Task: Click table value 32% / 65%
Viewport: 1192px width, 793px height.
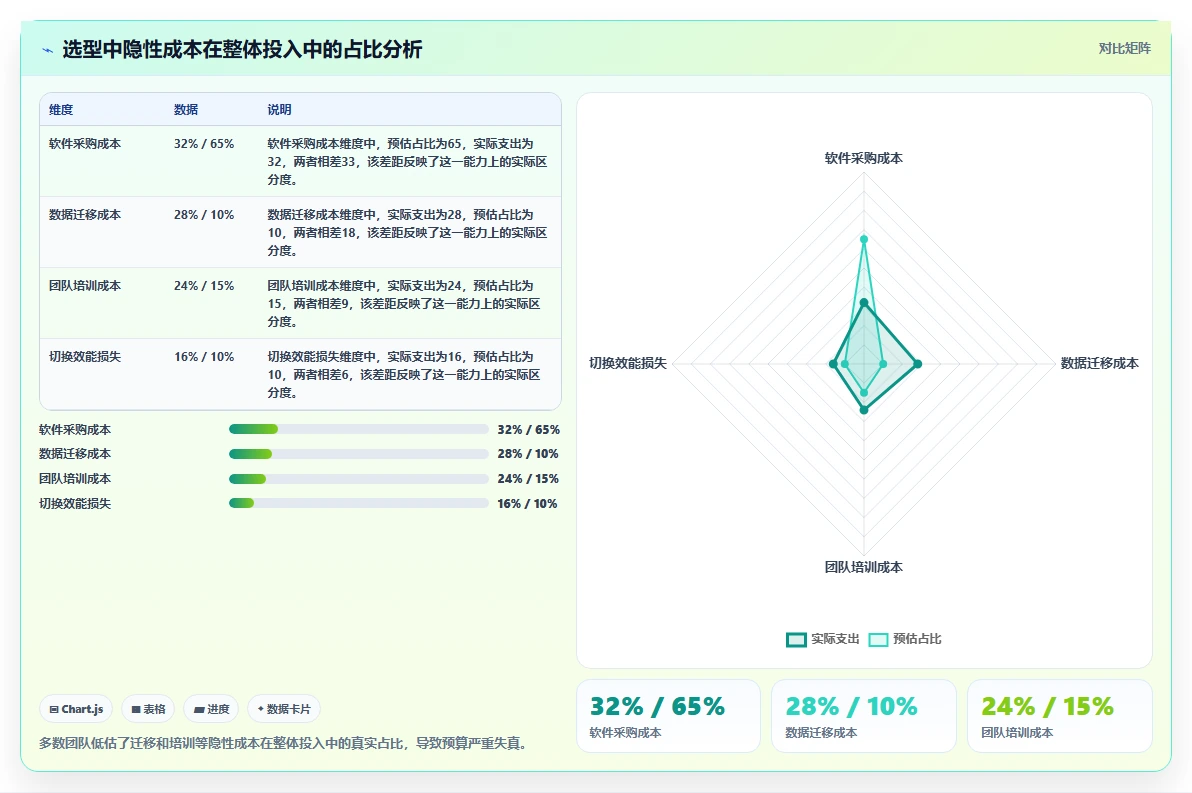Action: [204, 144]
